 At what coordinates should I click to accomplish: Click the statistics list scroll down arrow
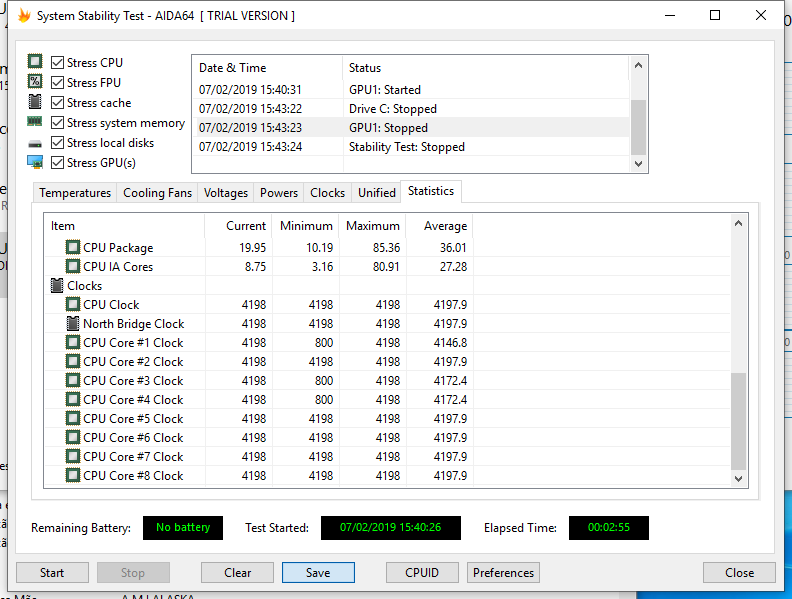tap(738, 479)
